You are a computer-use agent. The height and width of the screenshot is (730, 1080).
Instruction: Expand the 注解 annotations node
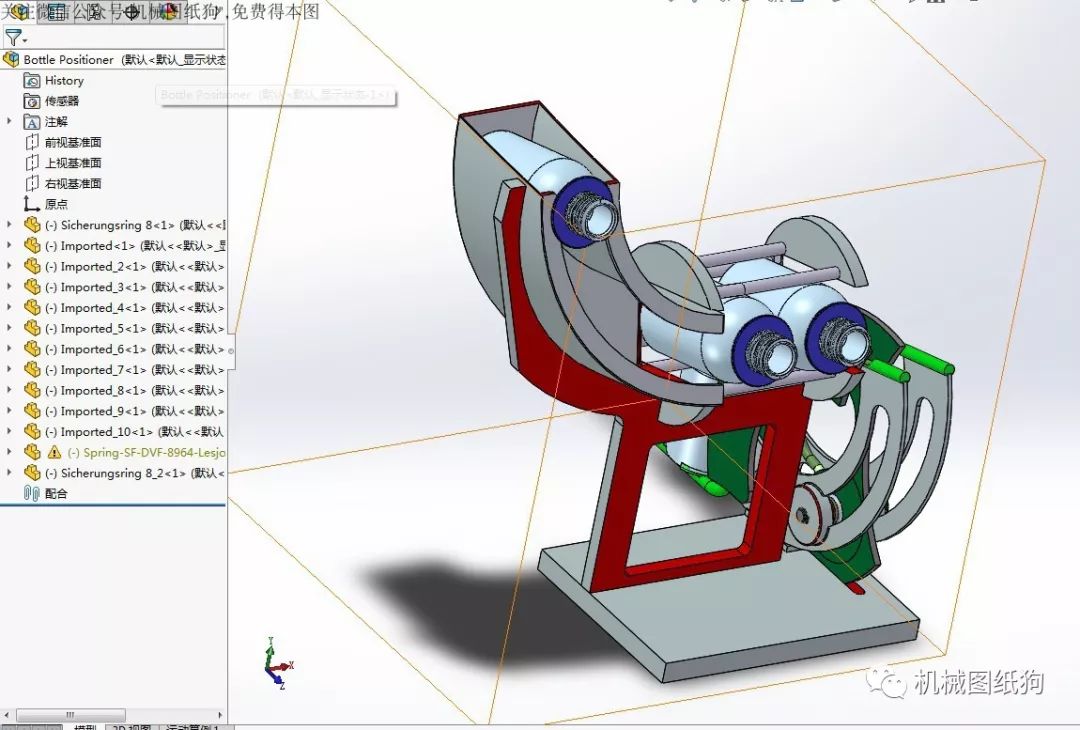click(x=9, y=121)
